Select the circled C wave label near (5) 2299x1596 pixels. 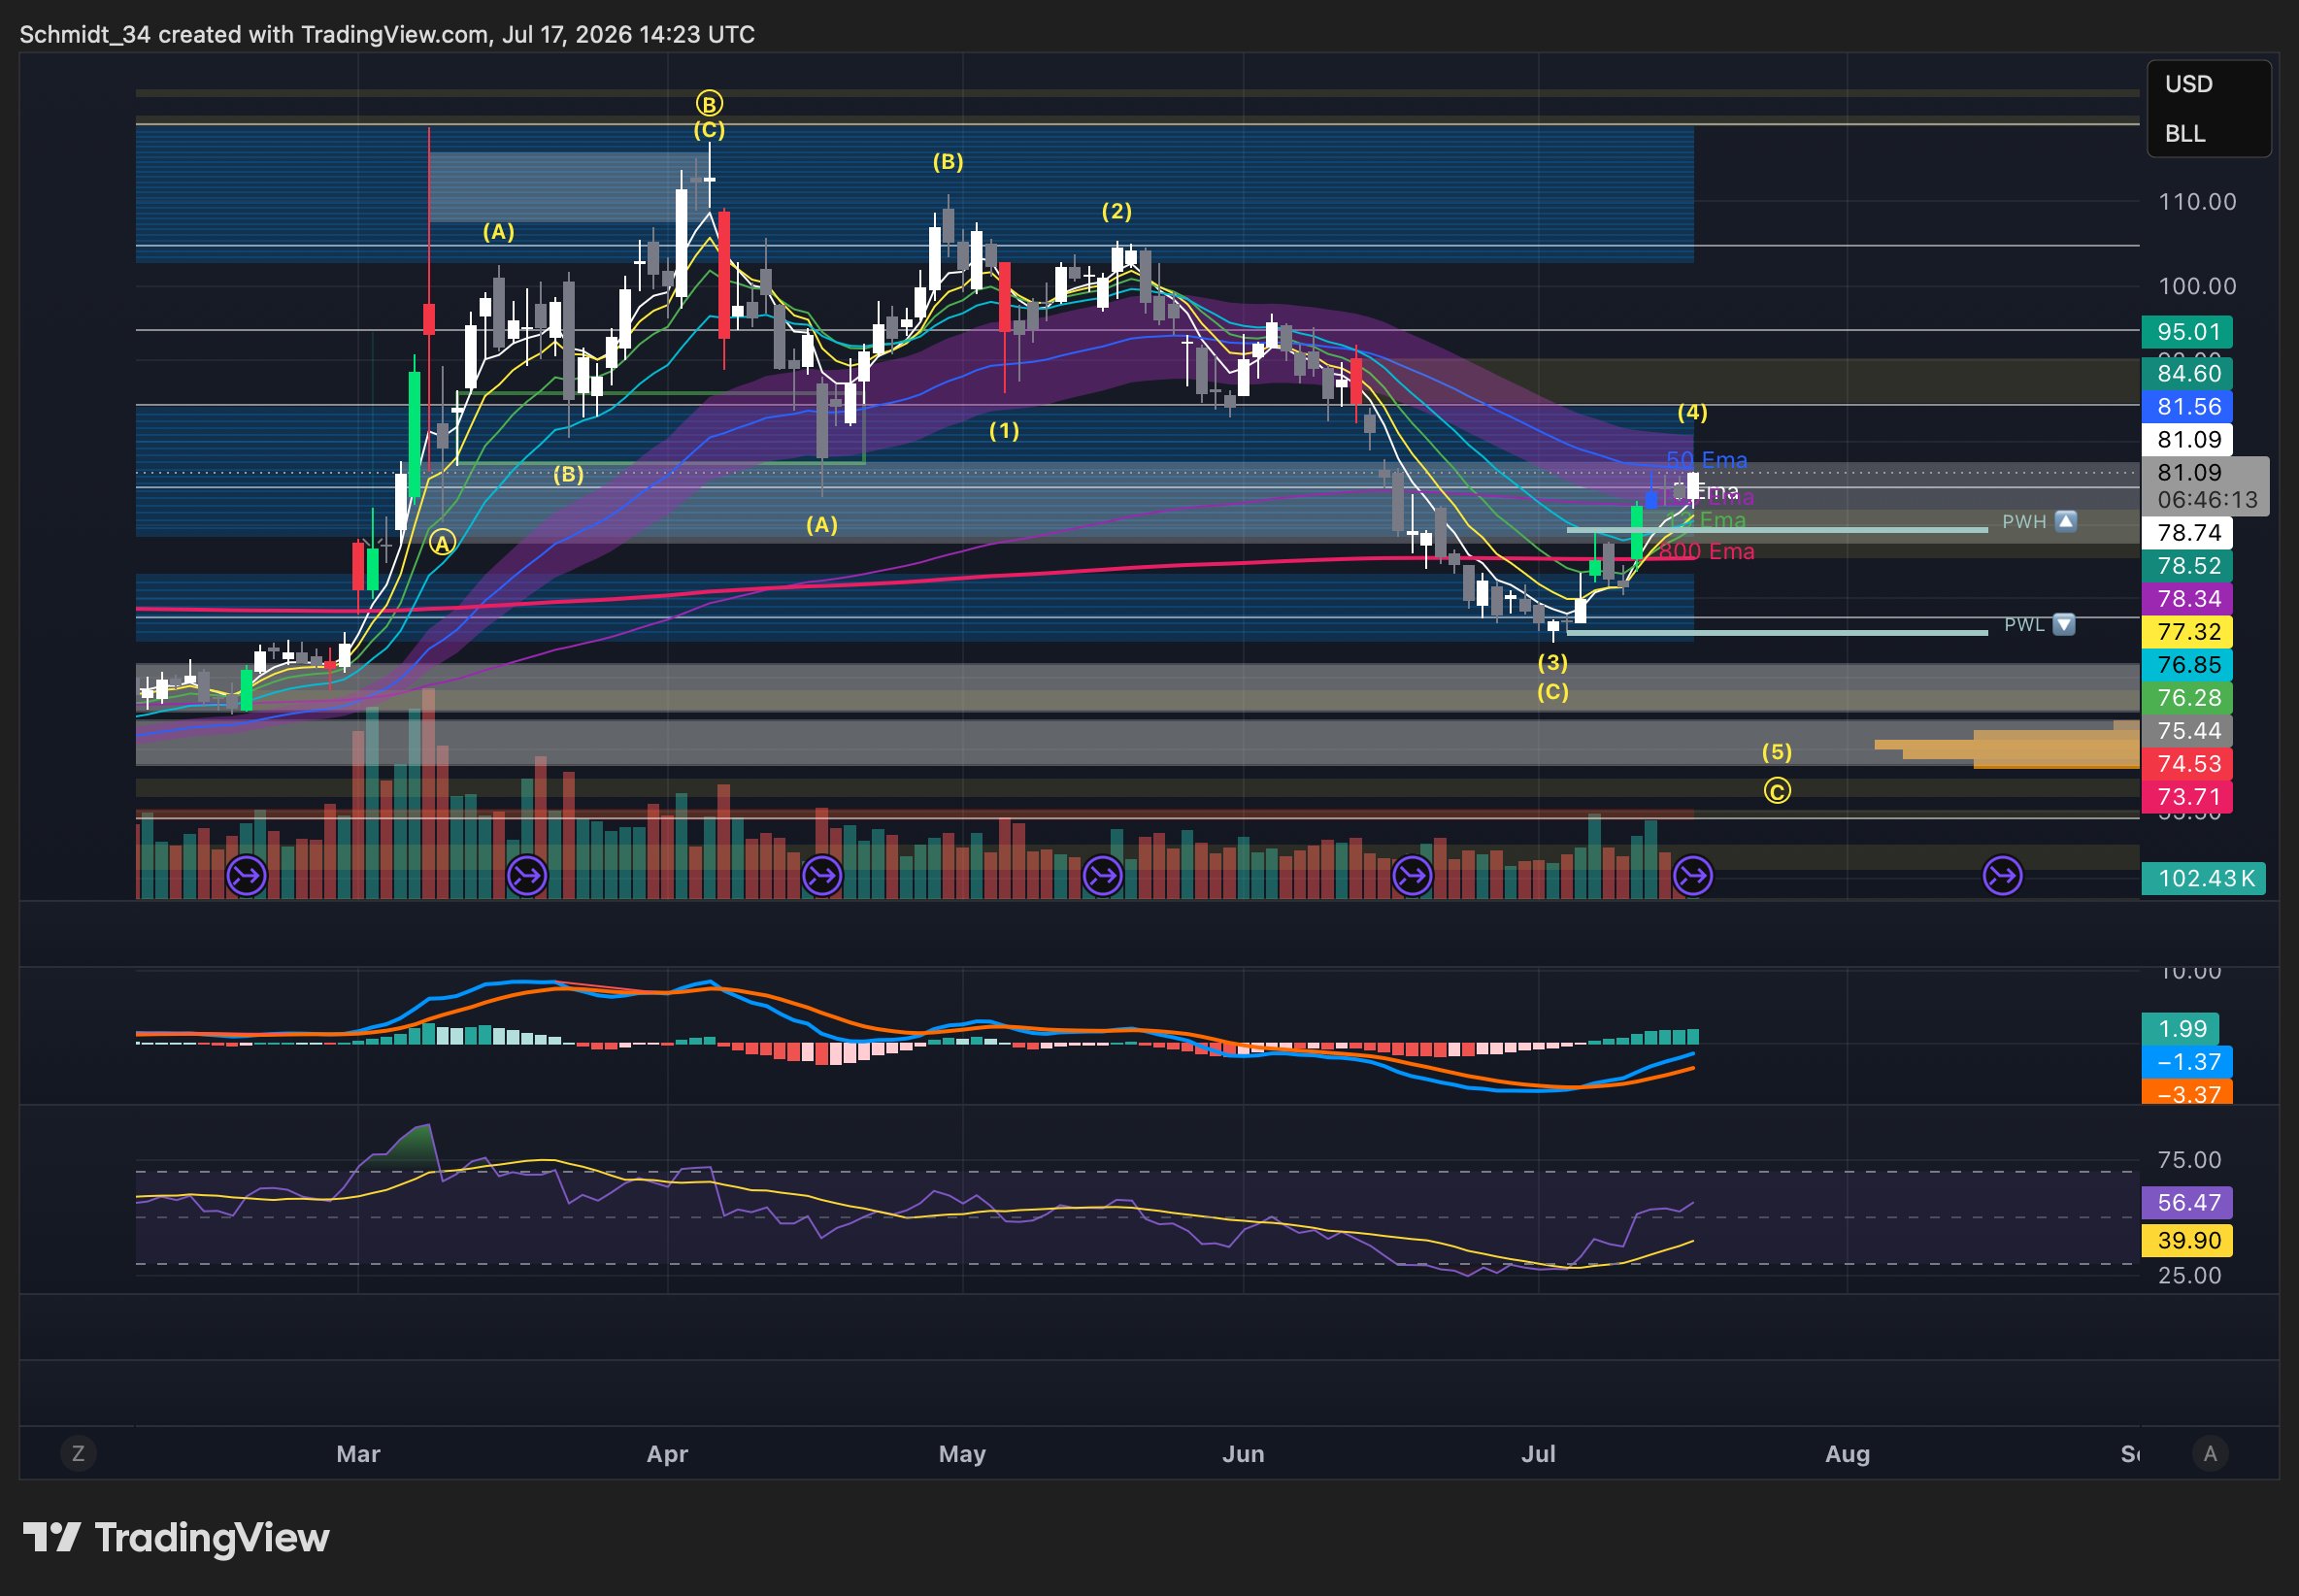coord(1777,791)
